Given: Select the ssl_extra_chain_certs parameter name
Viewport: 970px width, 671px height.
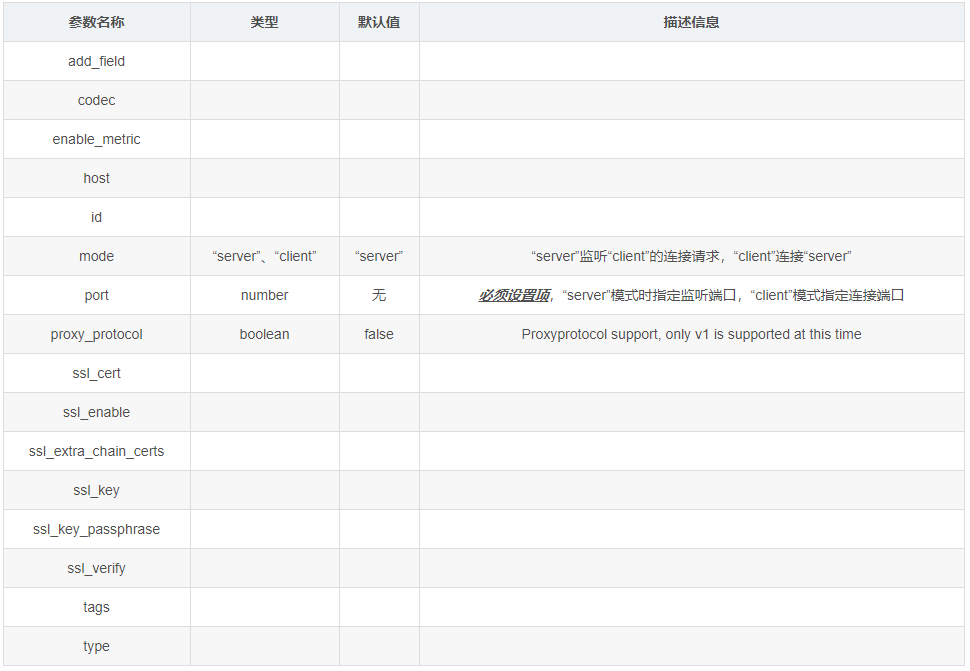Looking at the screenshot, I should [97, 451].
